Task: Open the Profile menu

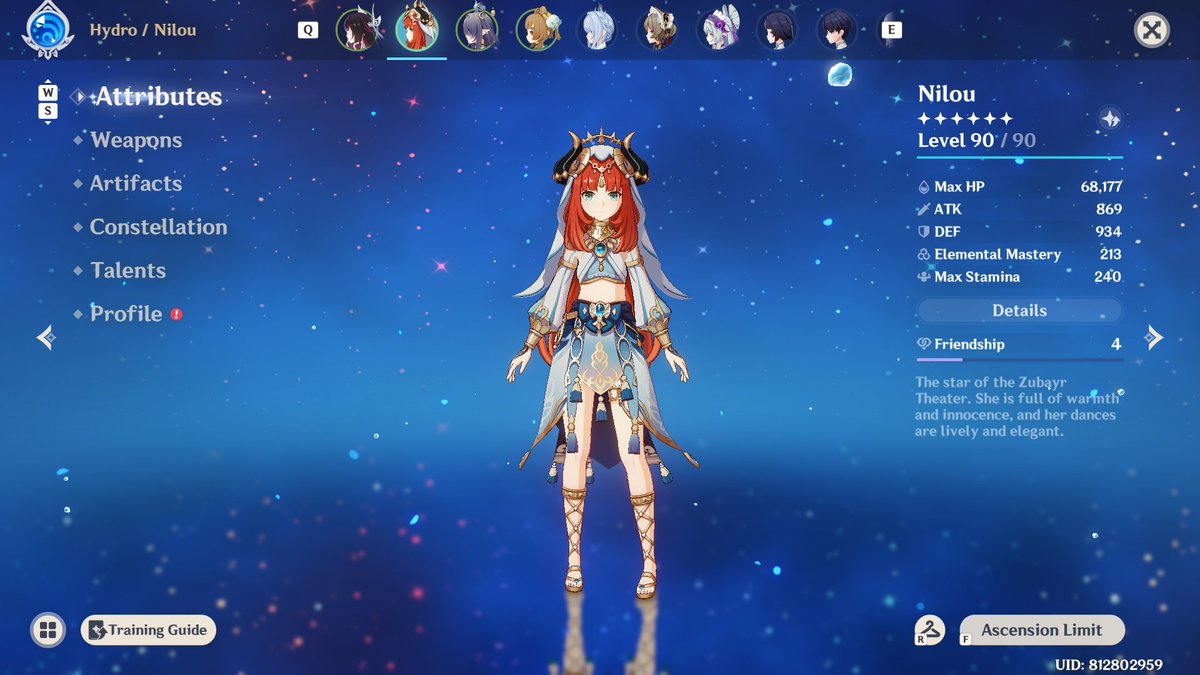Action: [126, 314]
